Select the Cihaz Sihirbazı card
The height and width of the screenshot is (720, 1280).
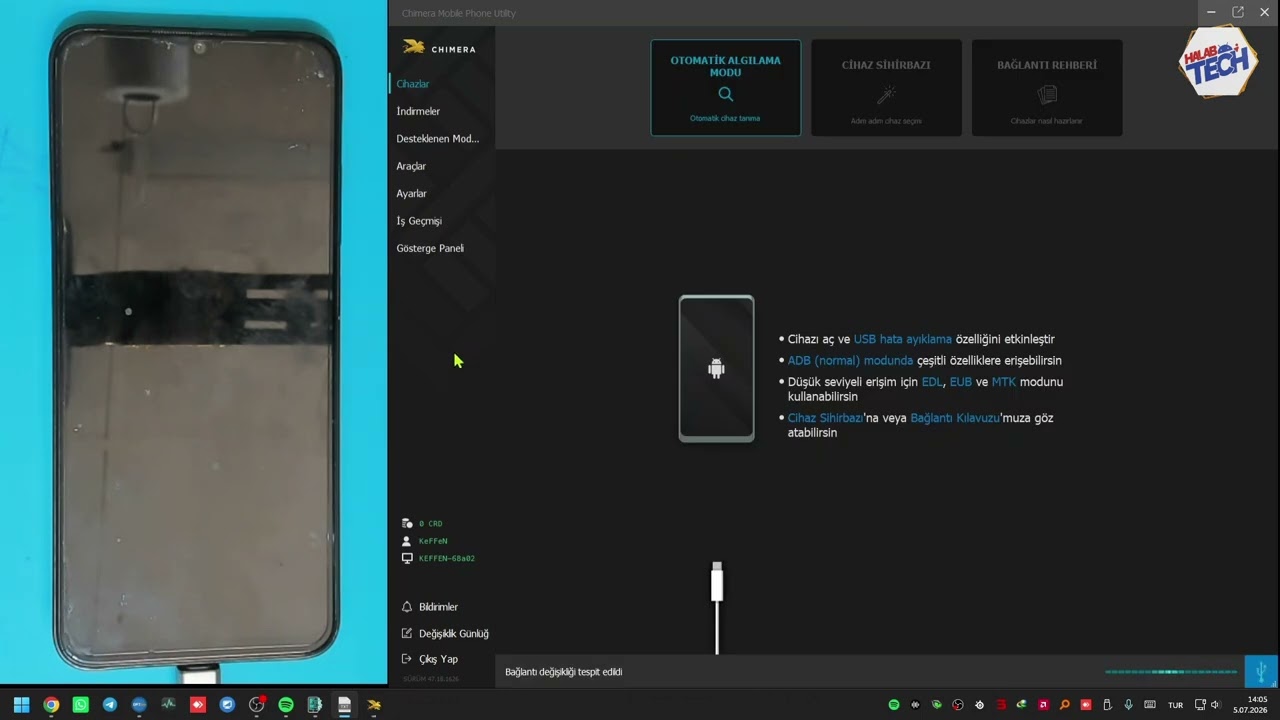point(886,88)
